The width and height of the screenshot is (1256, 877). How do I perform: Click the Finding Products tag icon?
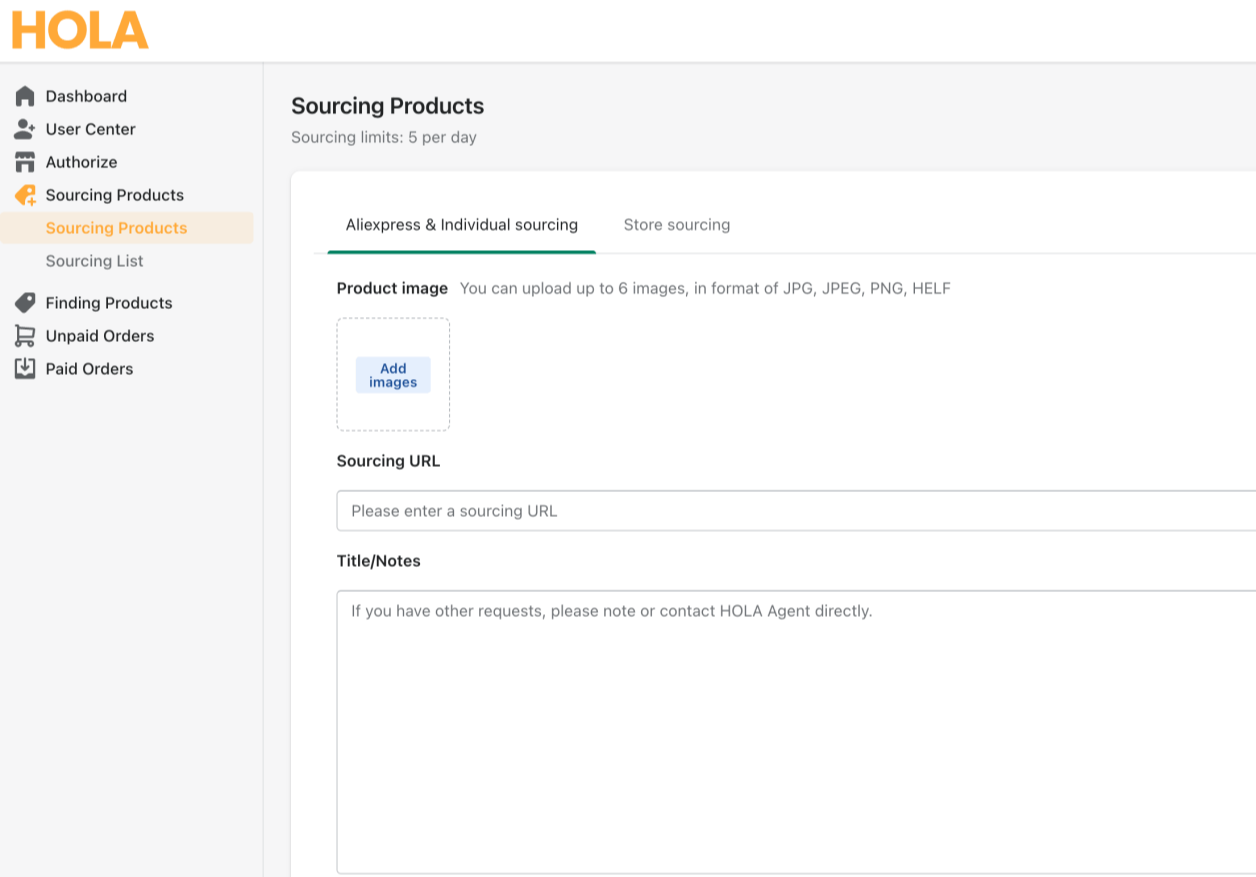pos(25,303)
